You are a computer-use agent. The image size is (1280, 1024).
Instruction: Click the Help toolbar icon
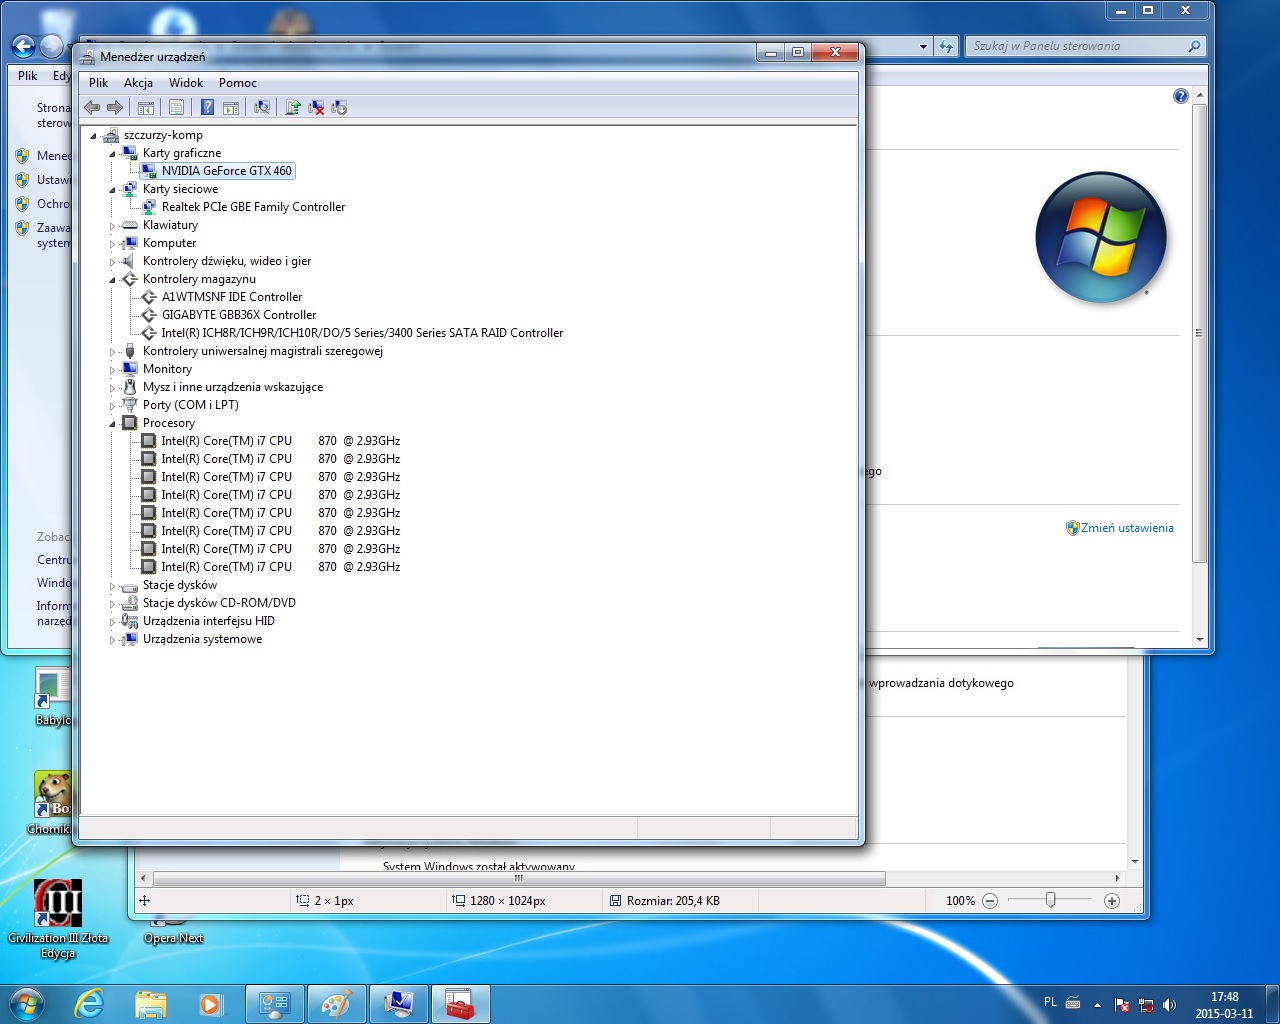click(x=207, y=107)
